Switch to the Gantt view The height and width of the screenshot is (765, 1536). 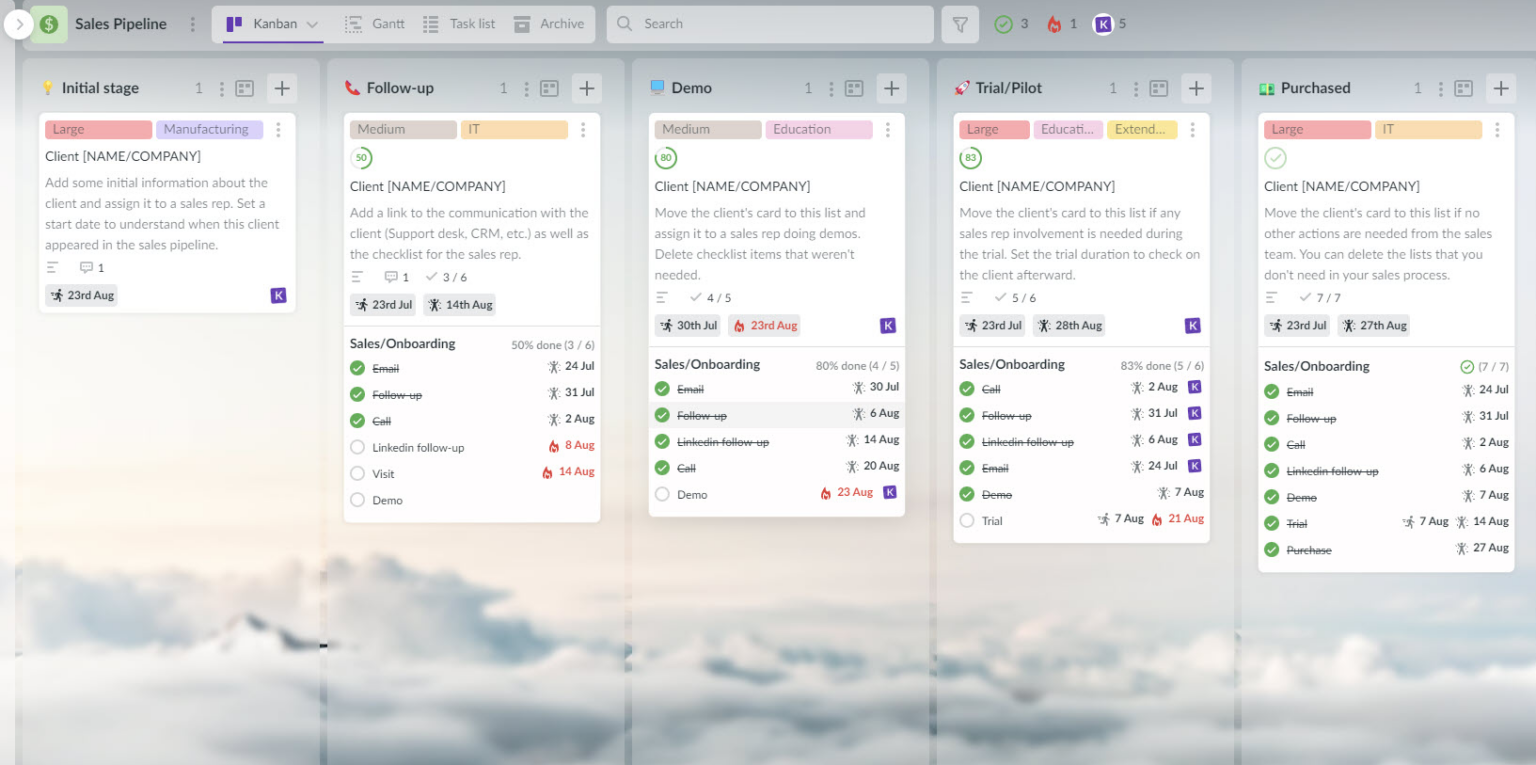pos(375,24)
